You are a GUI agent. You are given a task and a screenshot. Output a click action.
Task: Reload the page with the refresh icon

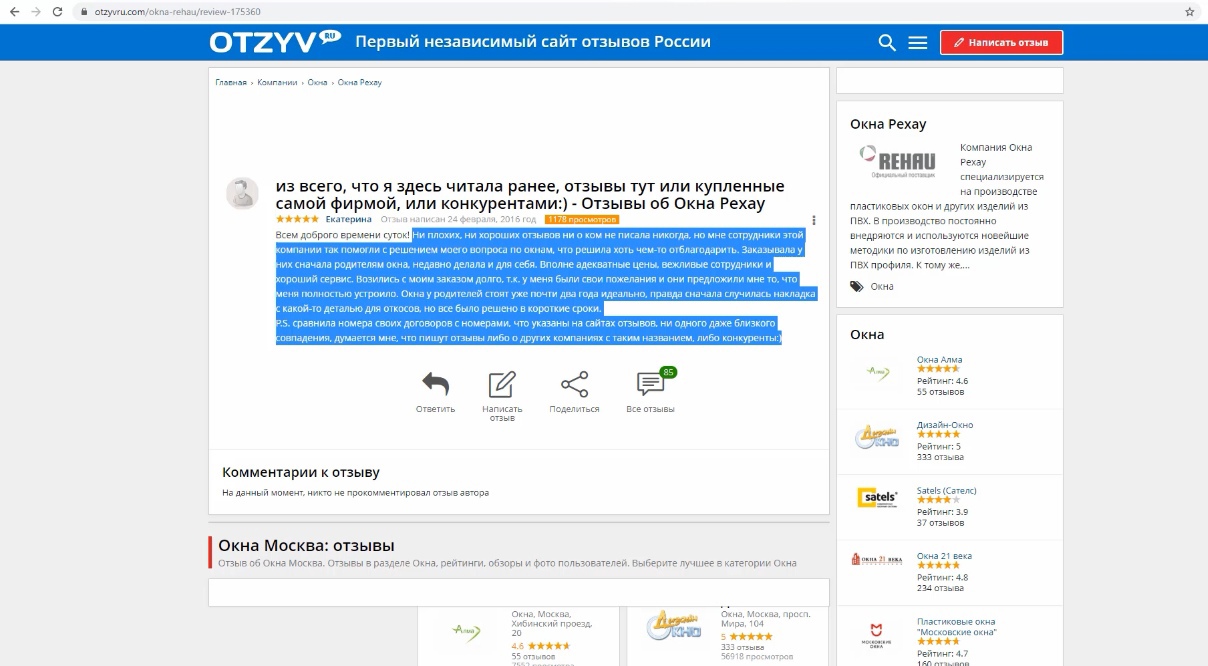(58, 11)
